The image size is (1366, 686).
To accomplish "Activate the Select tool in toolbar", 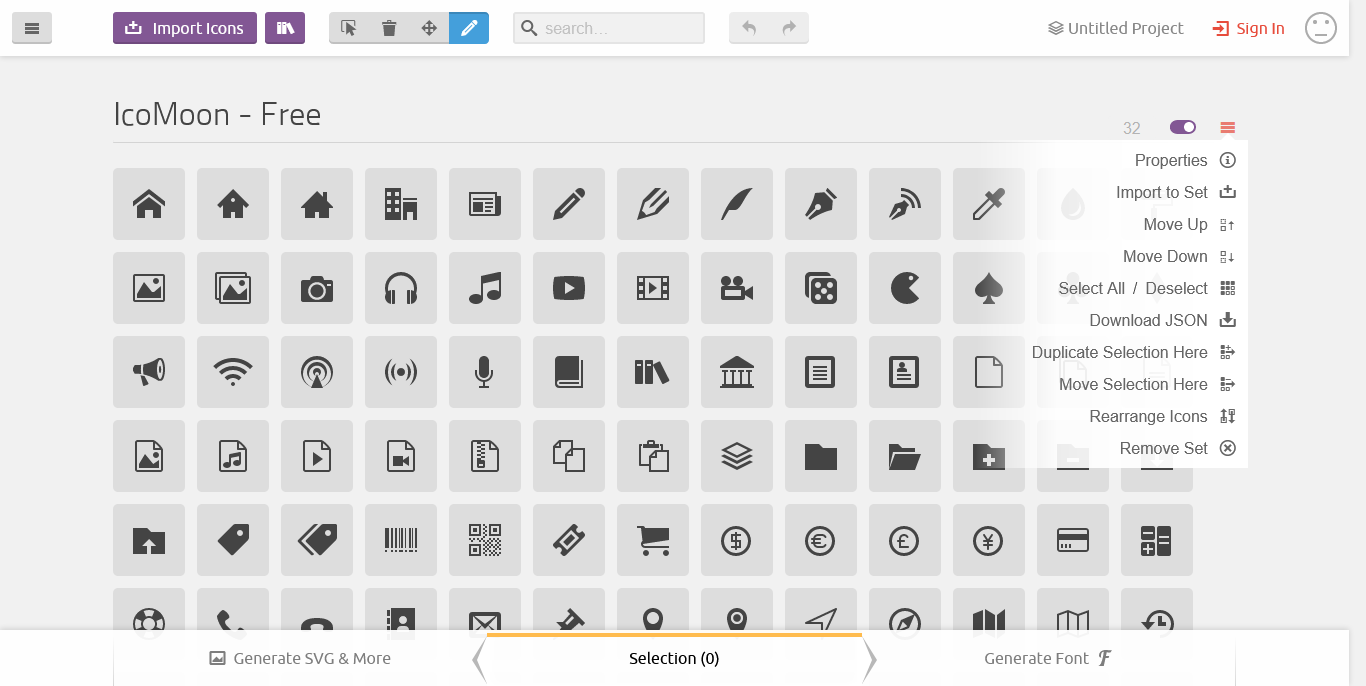I will pos(349,28).
